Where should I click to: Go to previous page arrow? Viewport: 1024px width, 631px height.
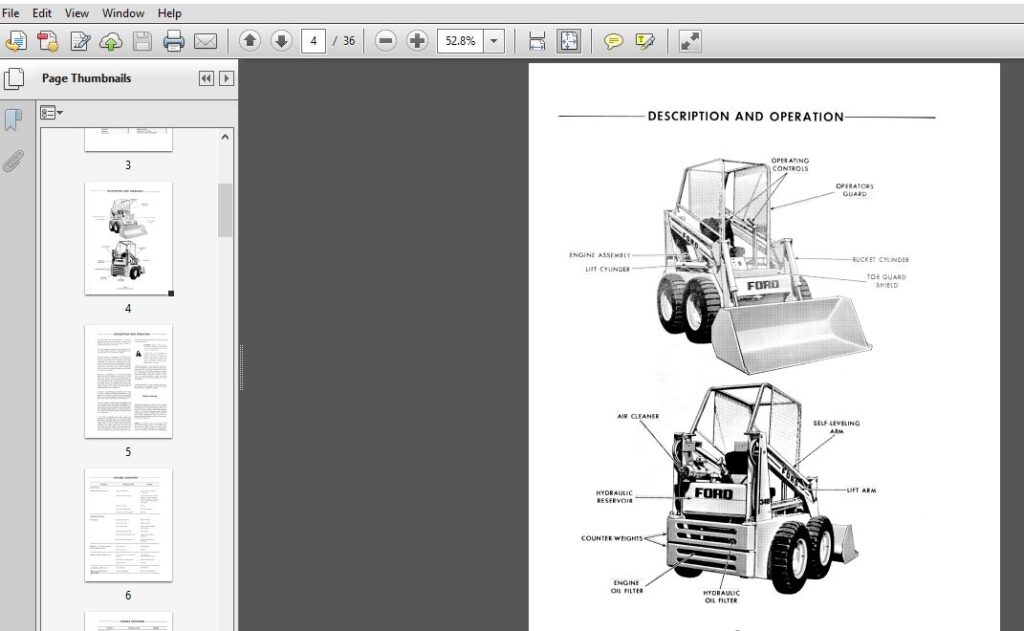pyautogui.click(x=249, y=41)
